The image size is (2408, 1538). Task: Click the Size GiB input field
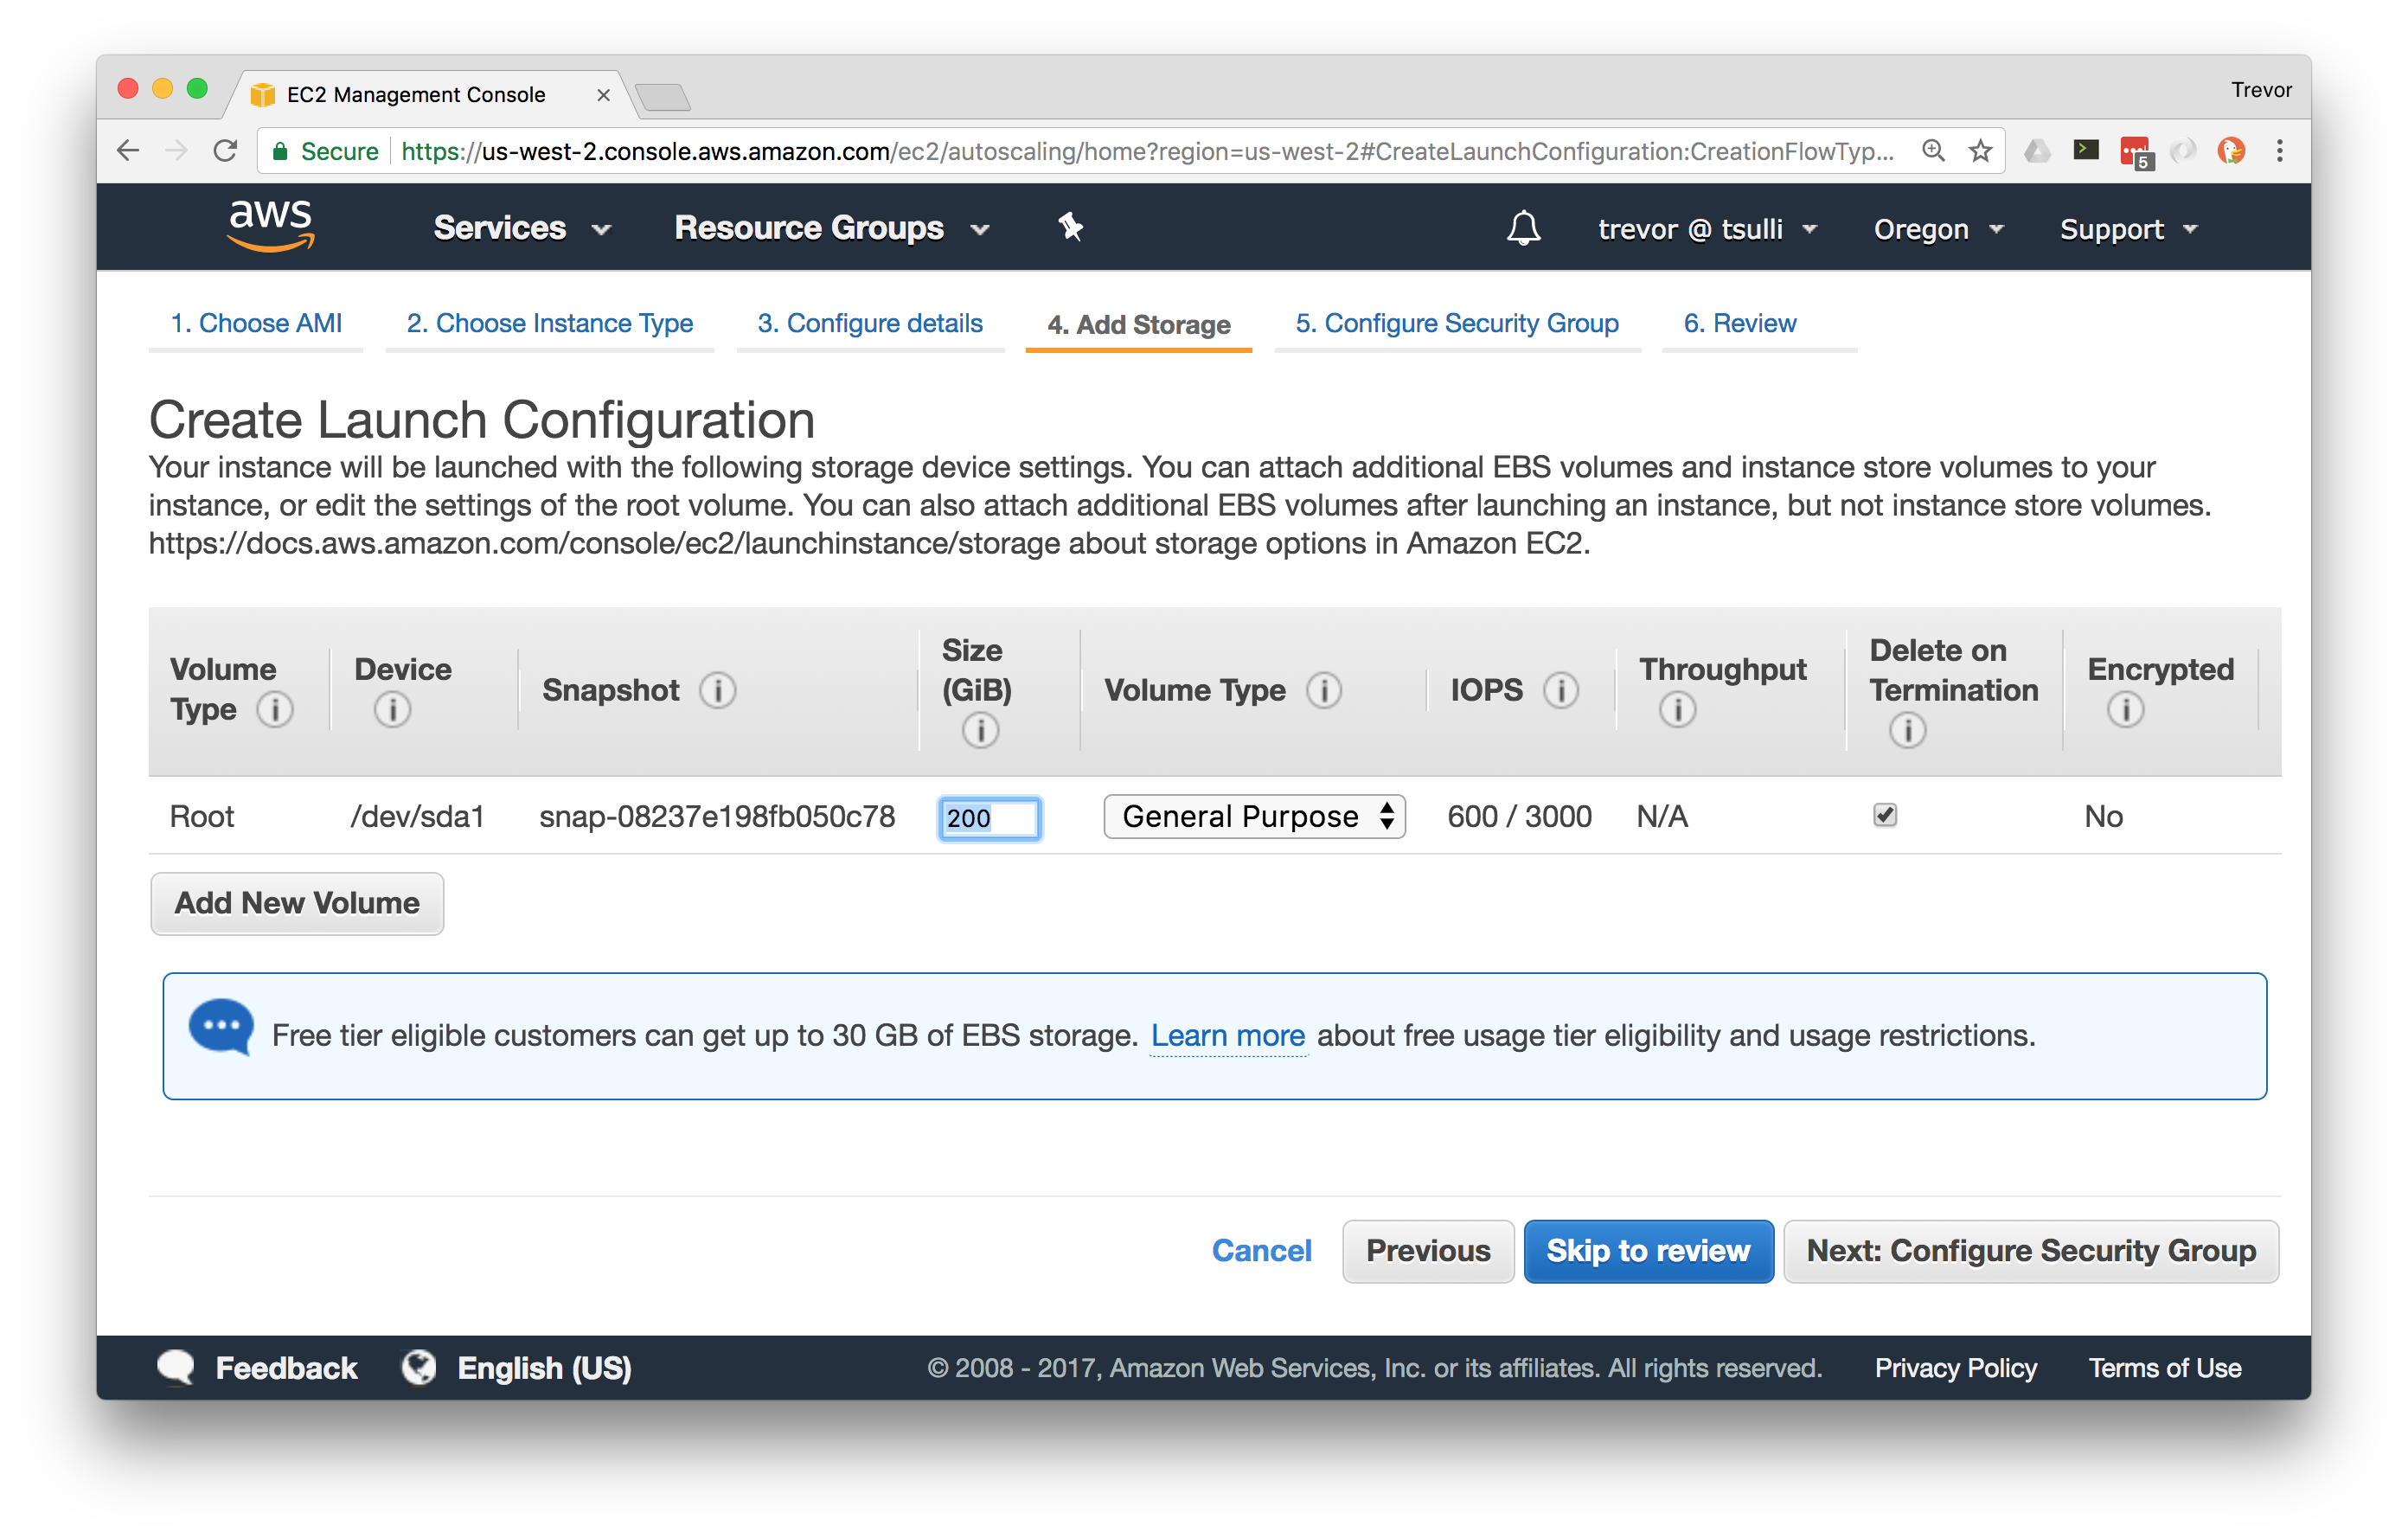tap(989, 818)
